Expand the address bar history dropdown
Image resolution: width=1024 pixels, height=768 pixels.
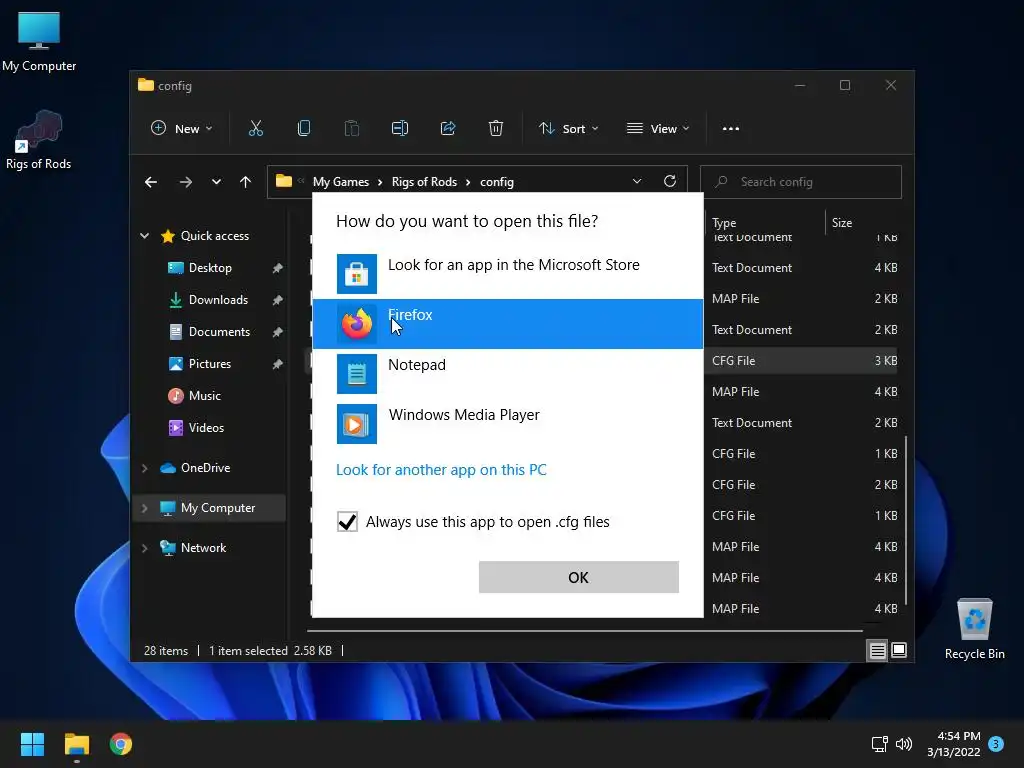[x=637, y=182]
